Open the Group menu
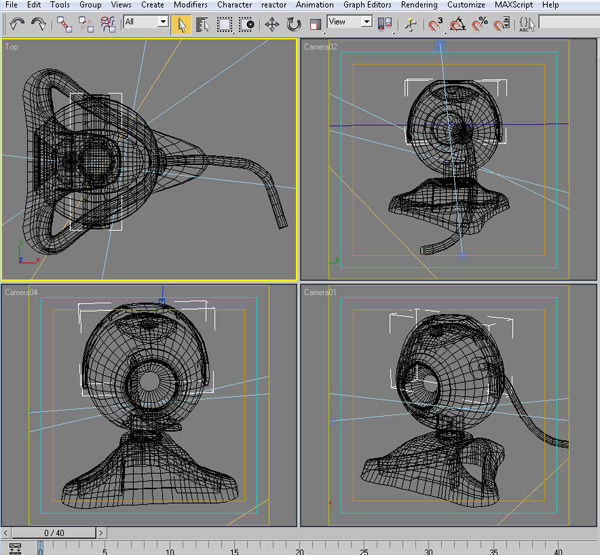 [90, 5]
